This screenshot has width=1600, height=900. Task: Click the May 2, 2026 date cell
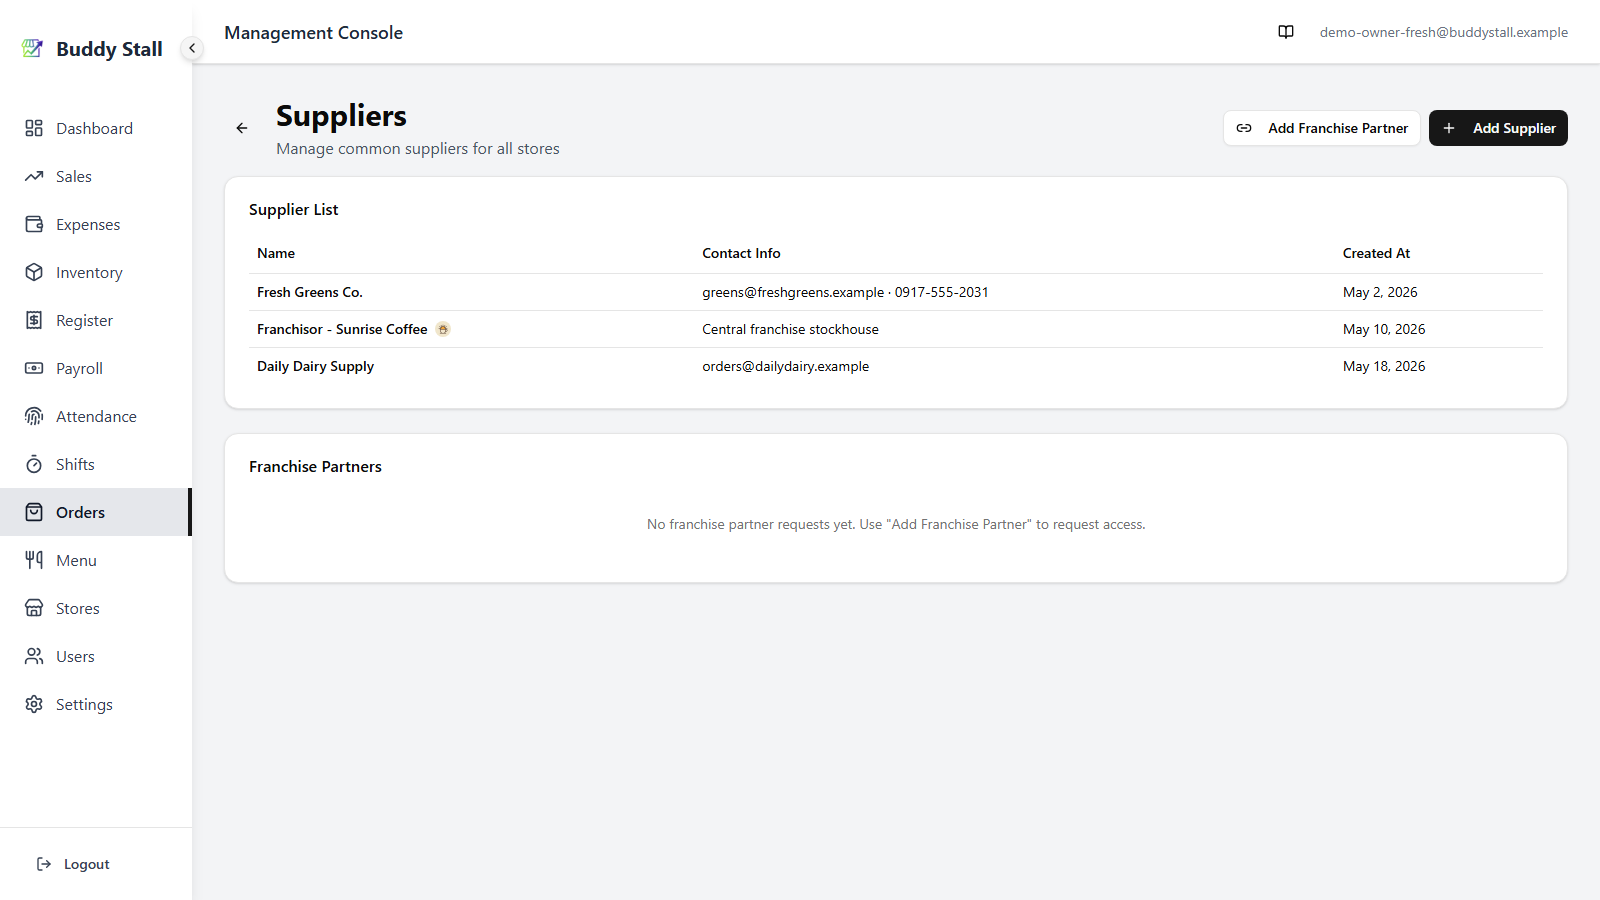coord(1380,292)
